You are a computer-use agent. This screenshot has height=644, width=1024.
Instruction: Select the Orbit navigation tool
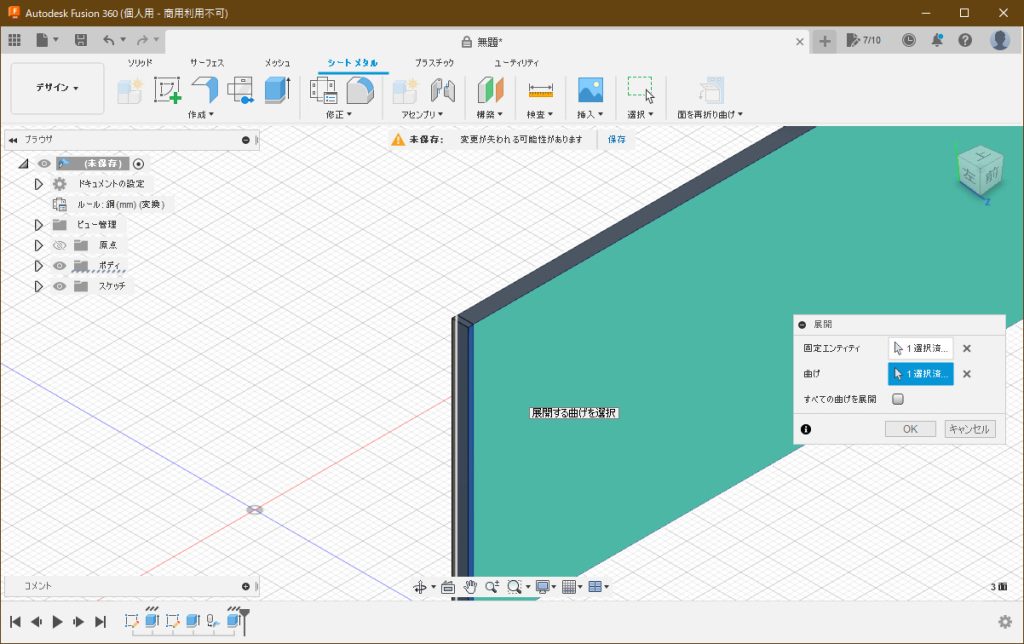coord(420,587)
